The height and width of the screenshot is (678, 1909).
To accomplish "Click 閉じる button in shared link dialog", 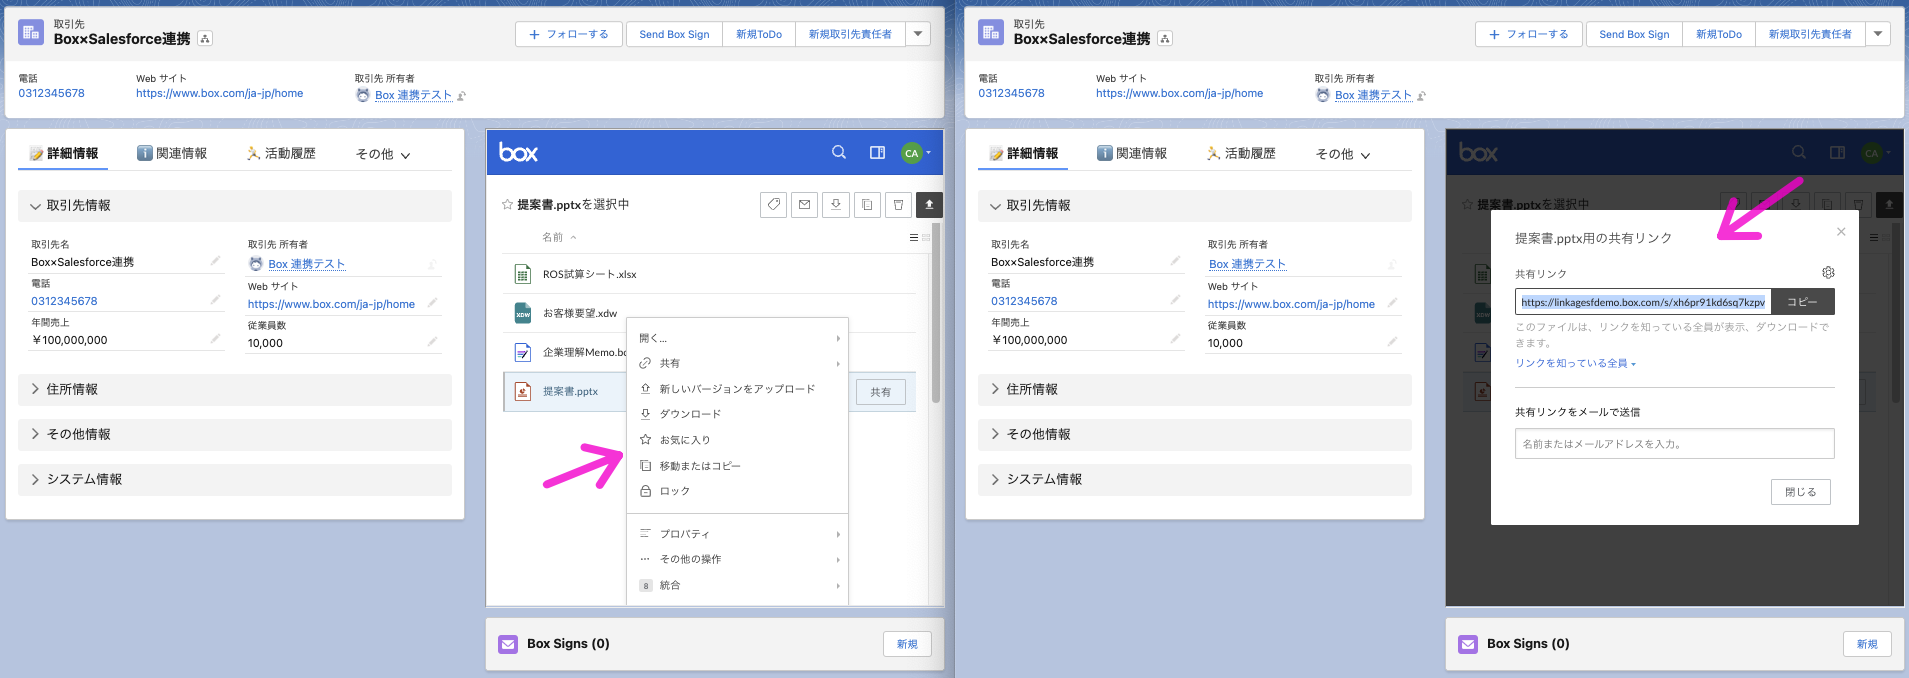I will [x=1800, y=492].
